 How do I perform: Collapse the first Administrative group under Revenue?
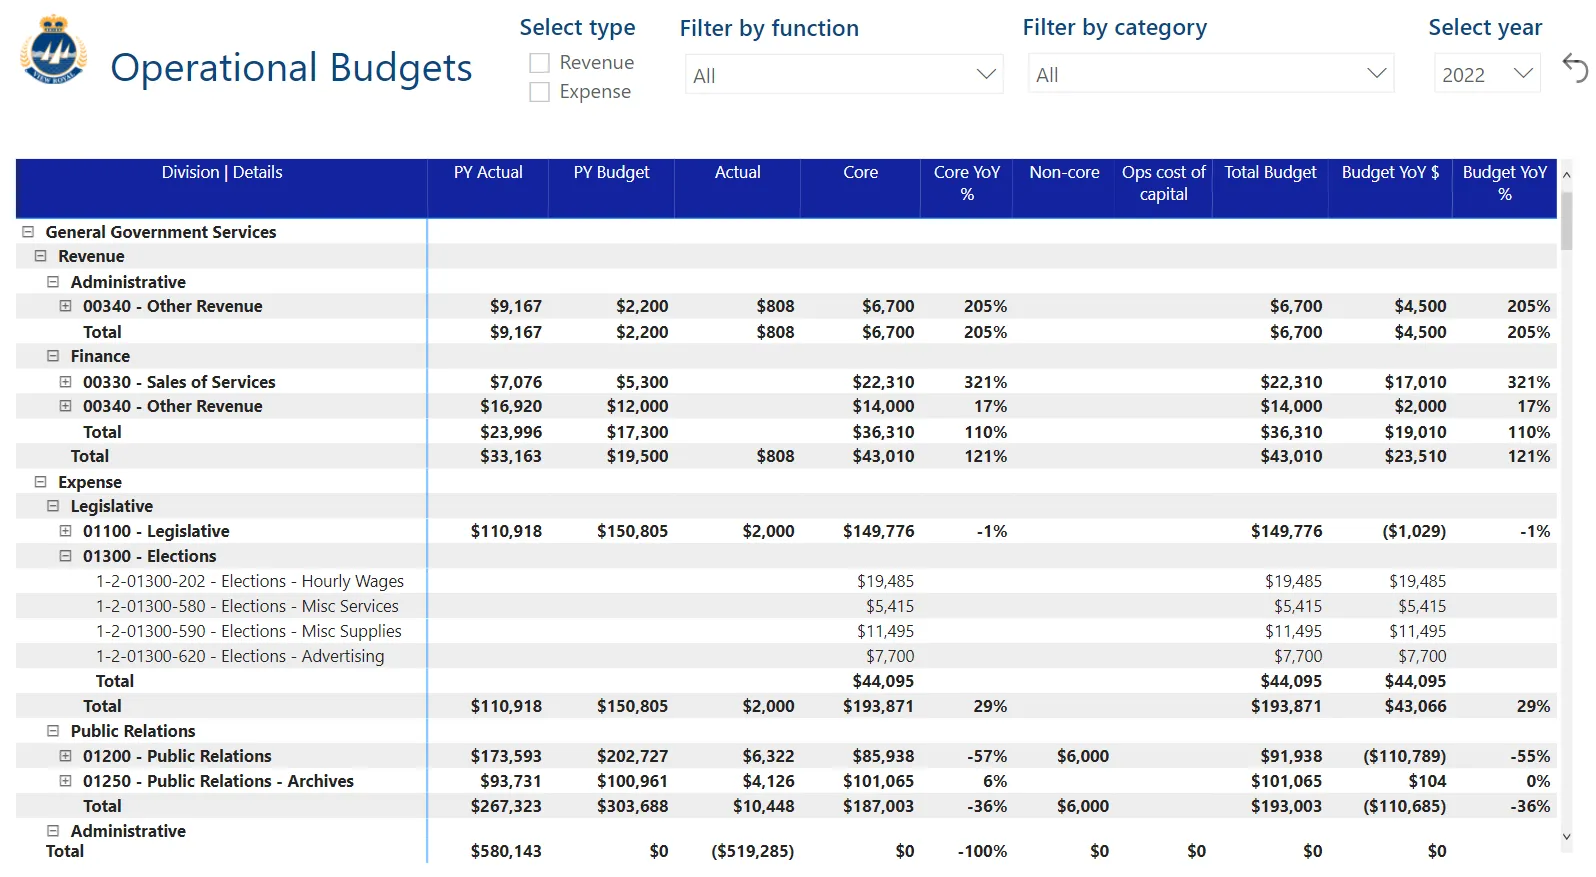53,282
